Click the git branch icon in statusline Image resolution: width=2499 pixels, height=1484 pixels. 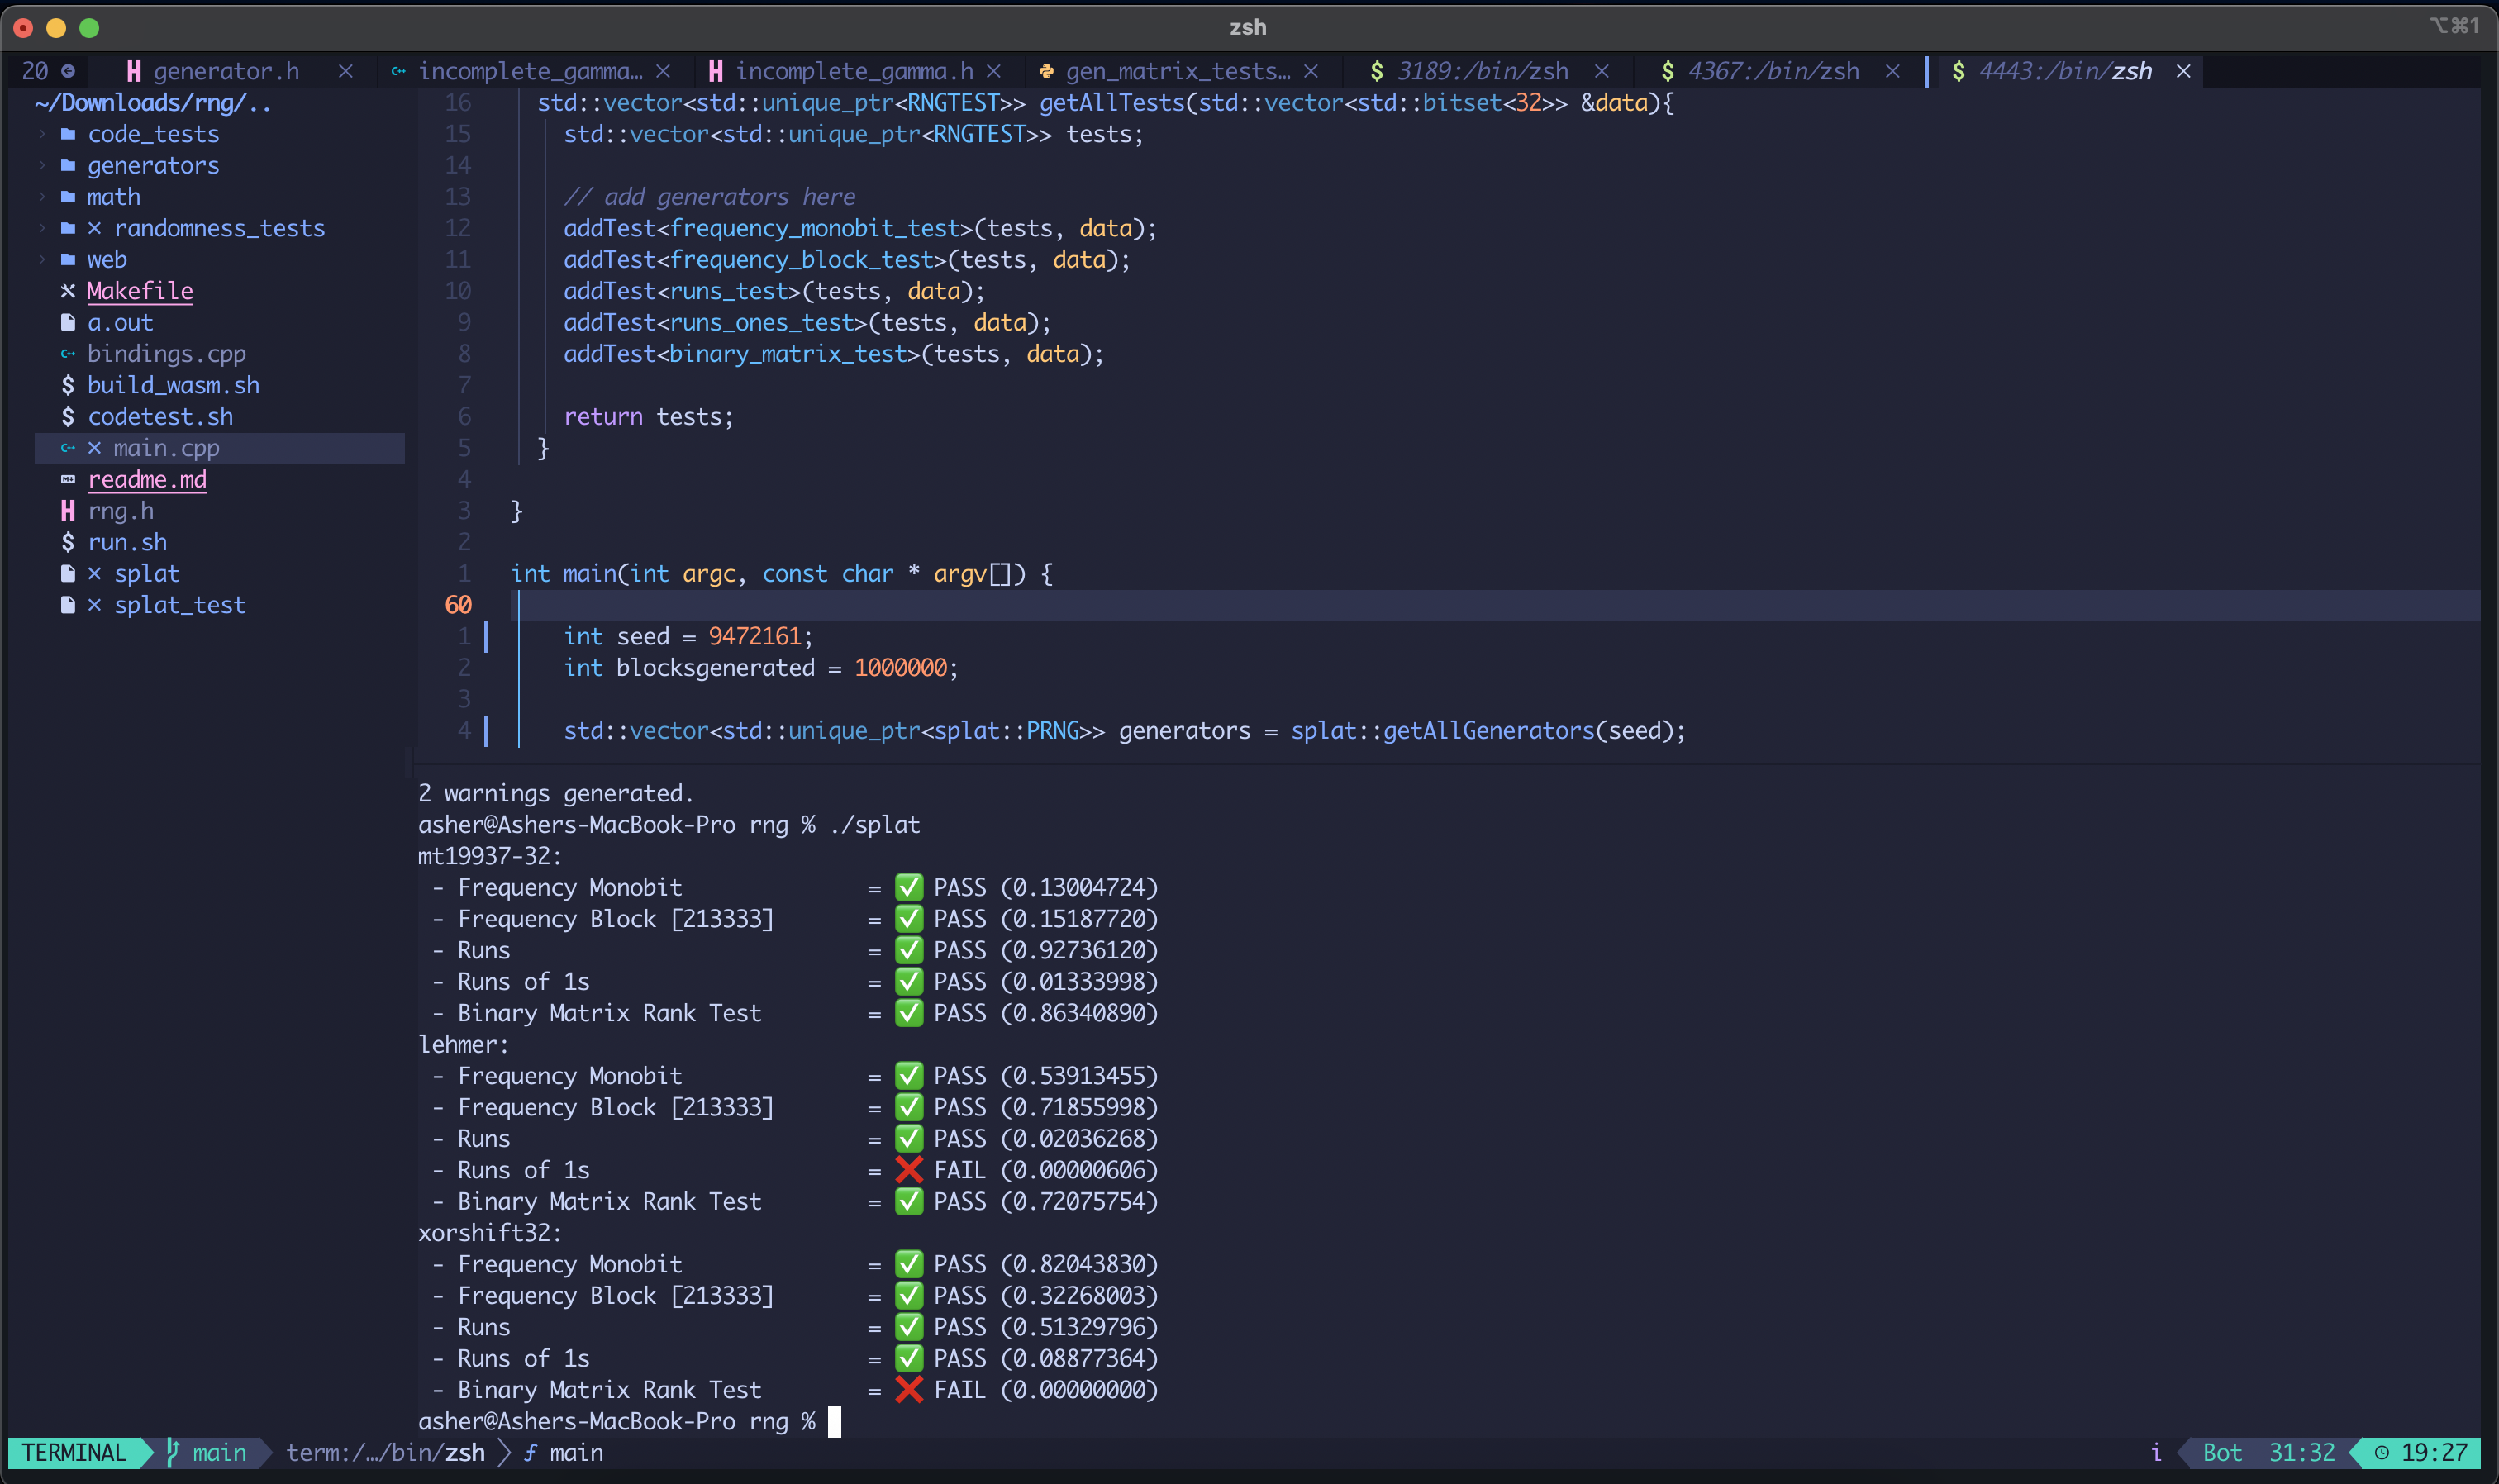(x=172, y=1452)
